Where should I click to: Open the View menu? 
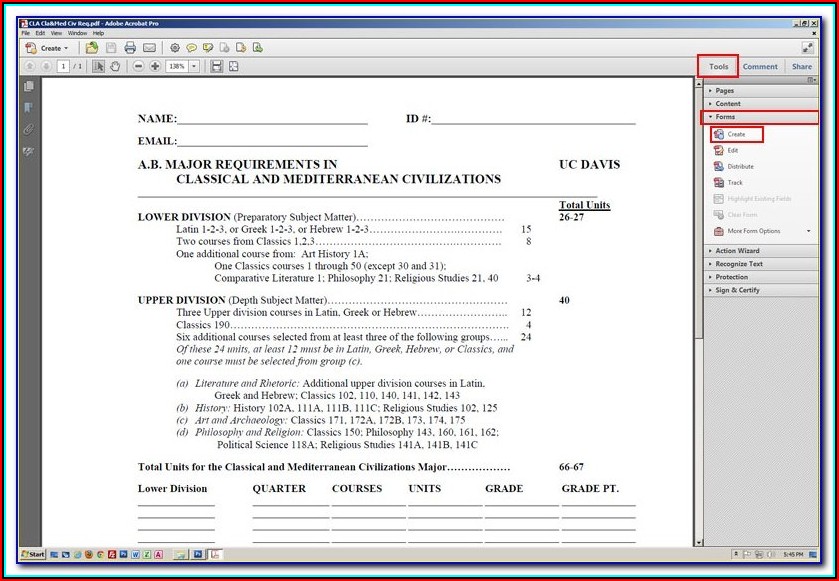(55, 31)
